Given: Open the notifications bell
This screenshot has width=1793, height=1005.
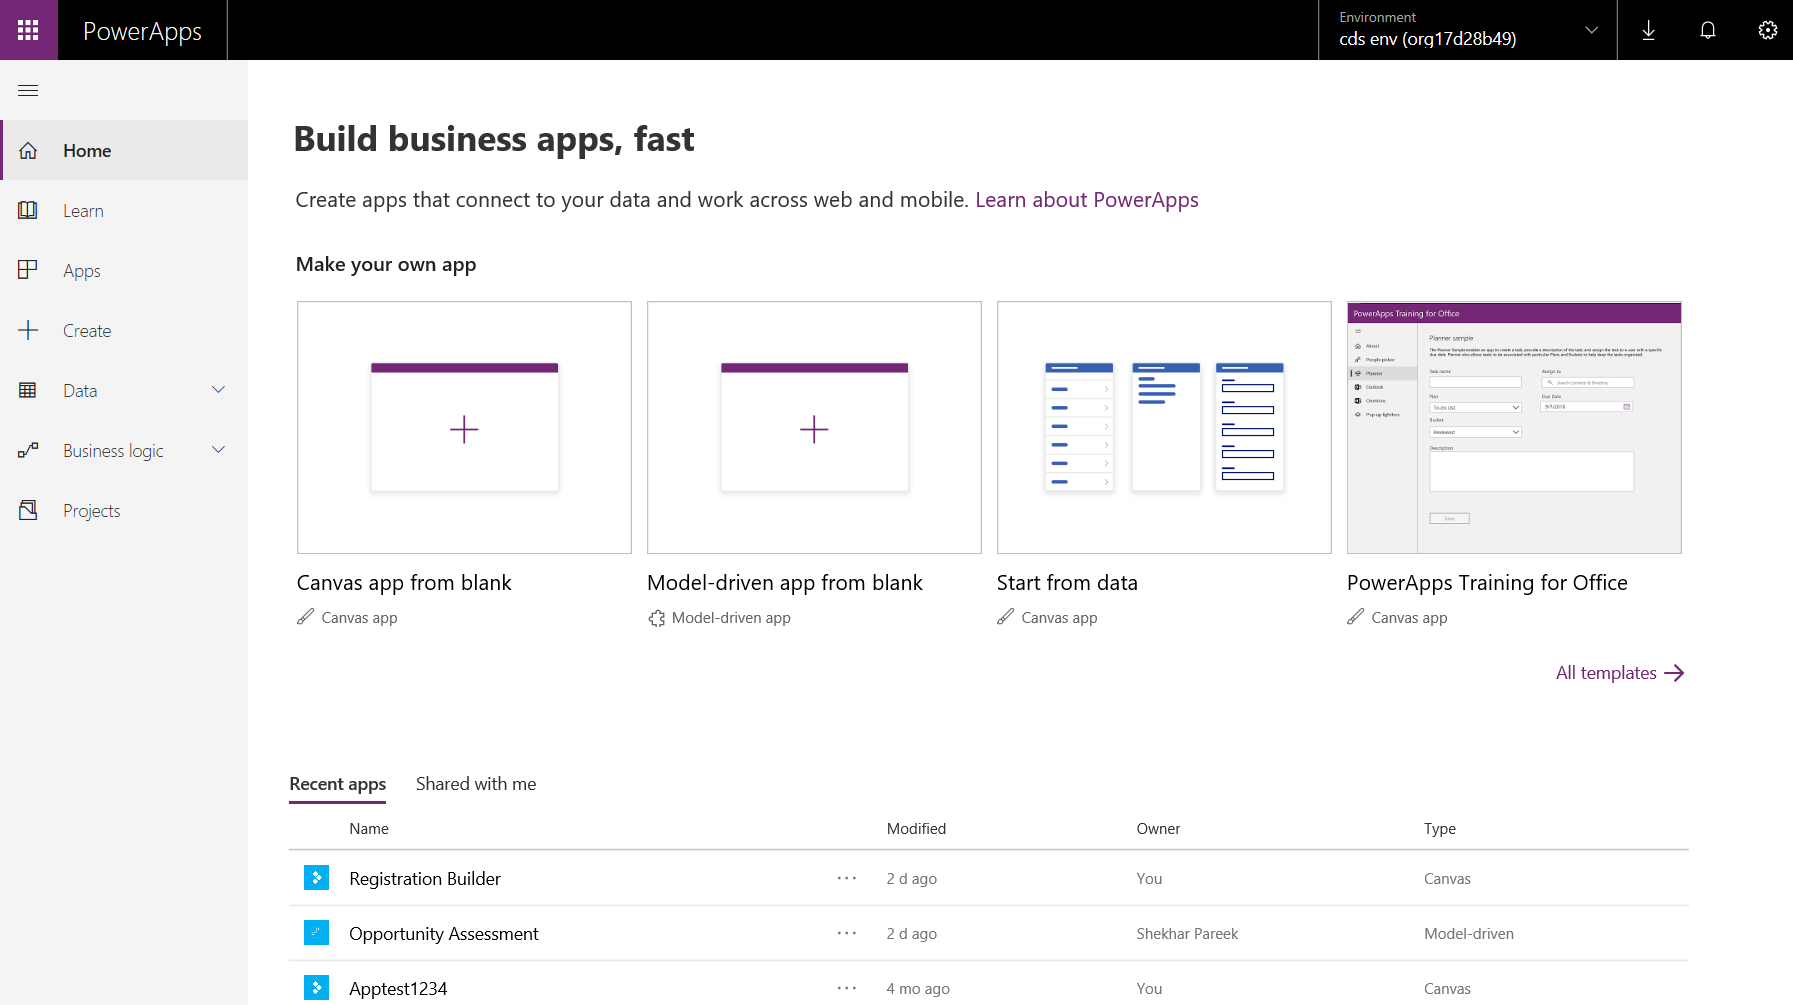Looking at the screenshot, I should tap(1708, 30).
